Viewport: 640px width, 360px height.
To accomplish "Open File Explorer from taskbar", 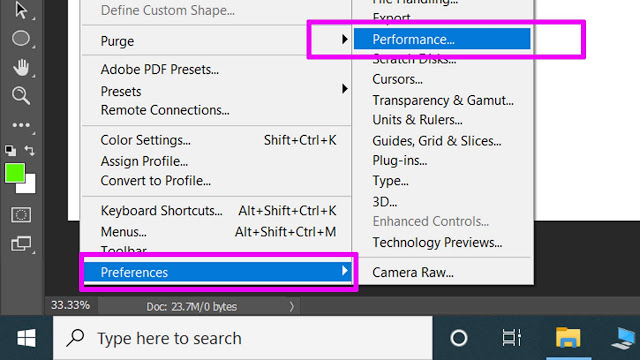I will coord(568,338).
